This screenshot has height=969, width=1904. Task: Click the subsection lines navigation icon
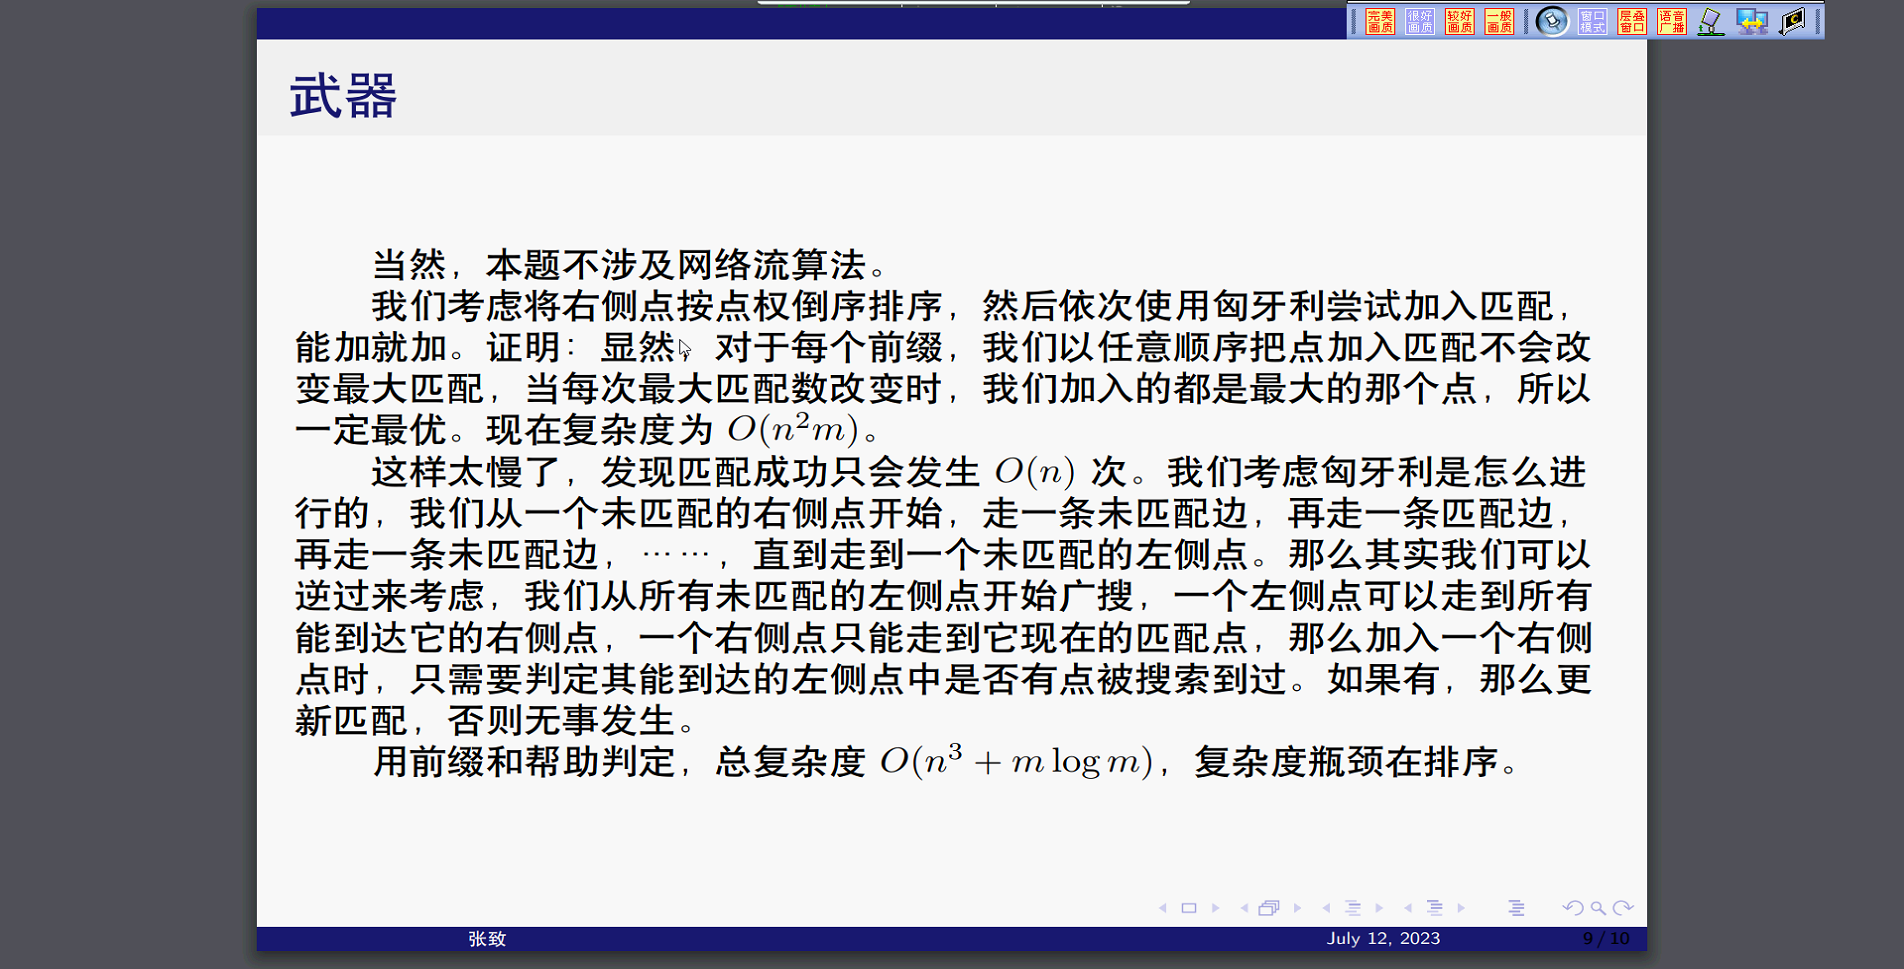point(1353,908)
